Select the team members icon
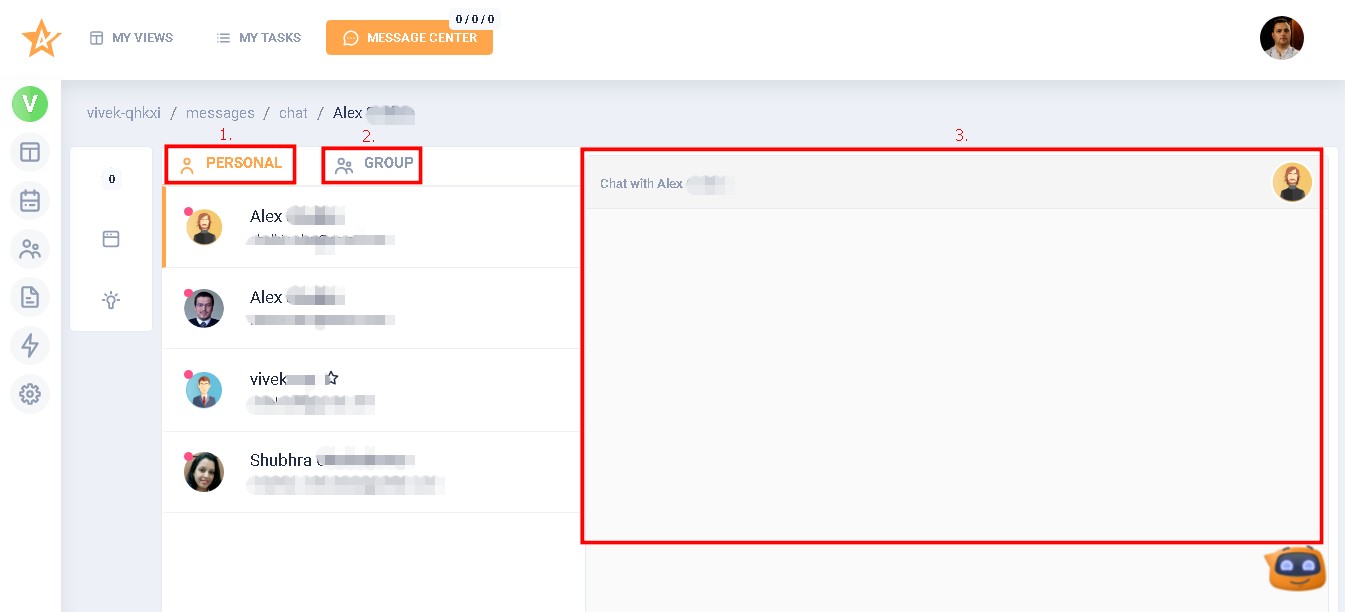Image resolution: width=1345 pixels, height=612 pixels. point(30,248)
